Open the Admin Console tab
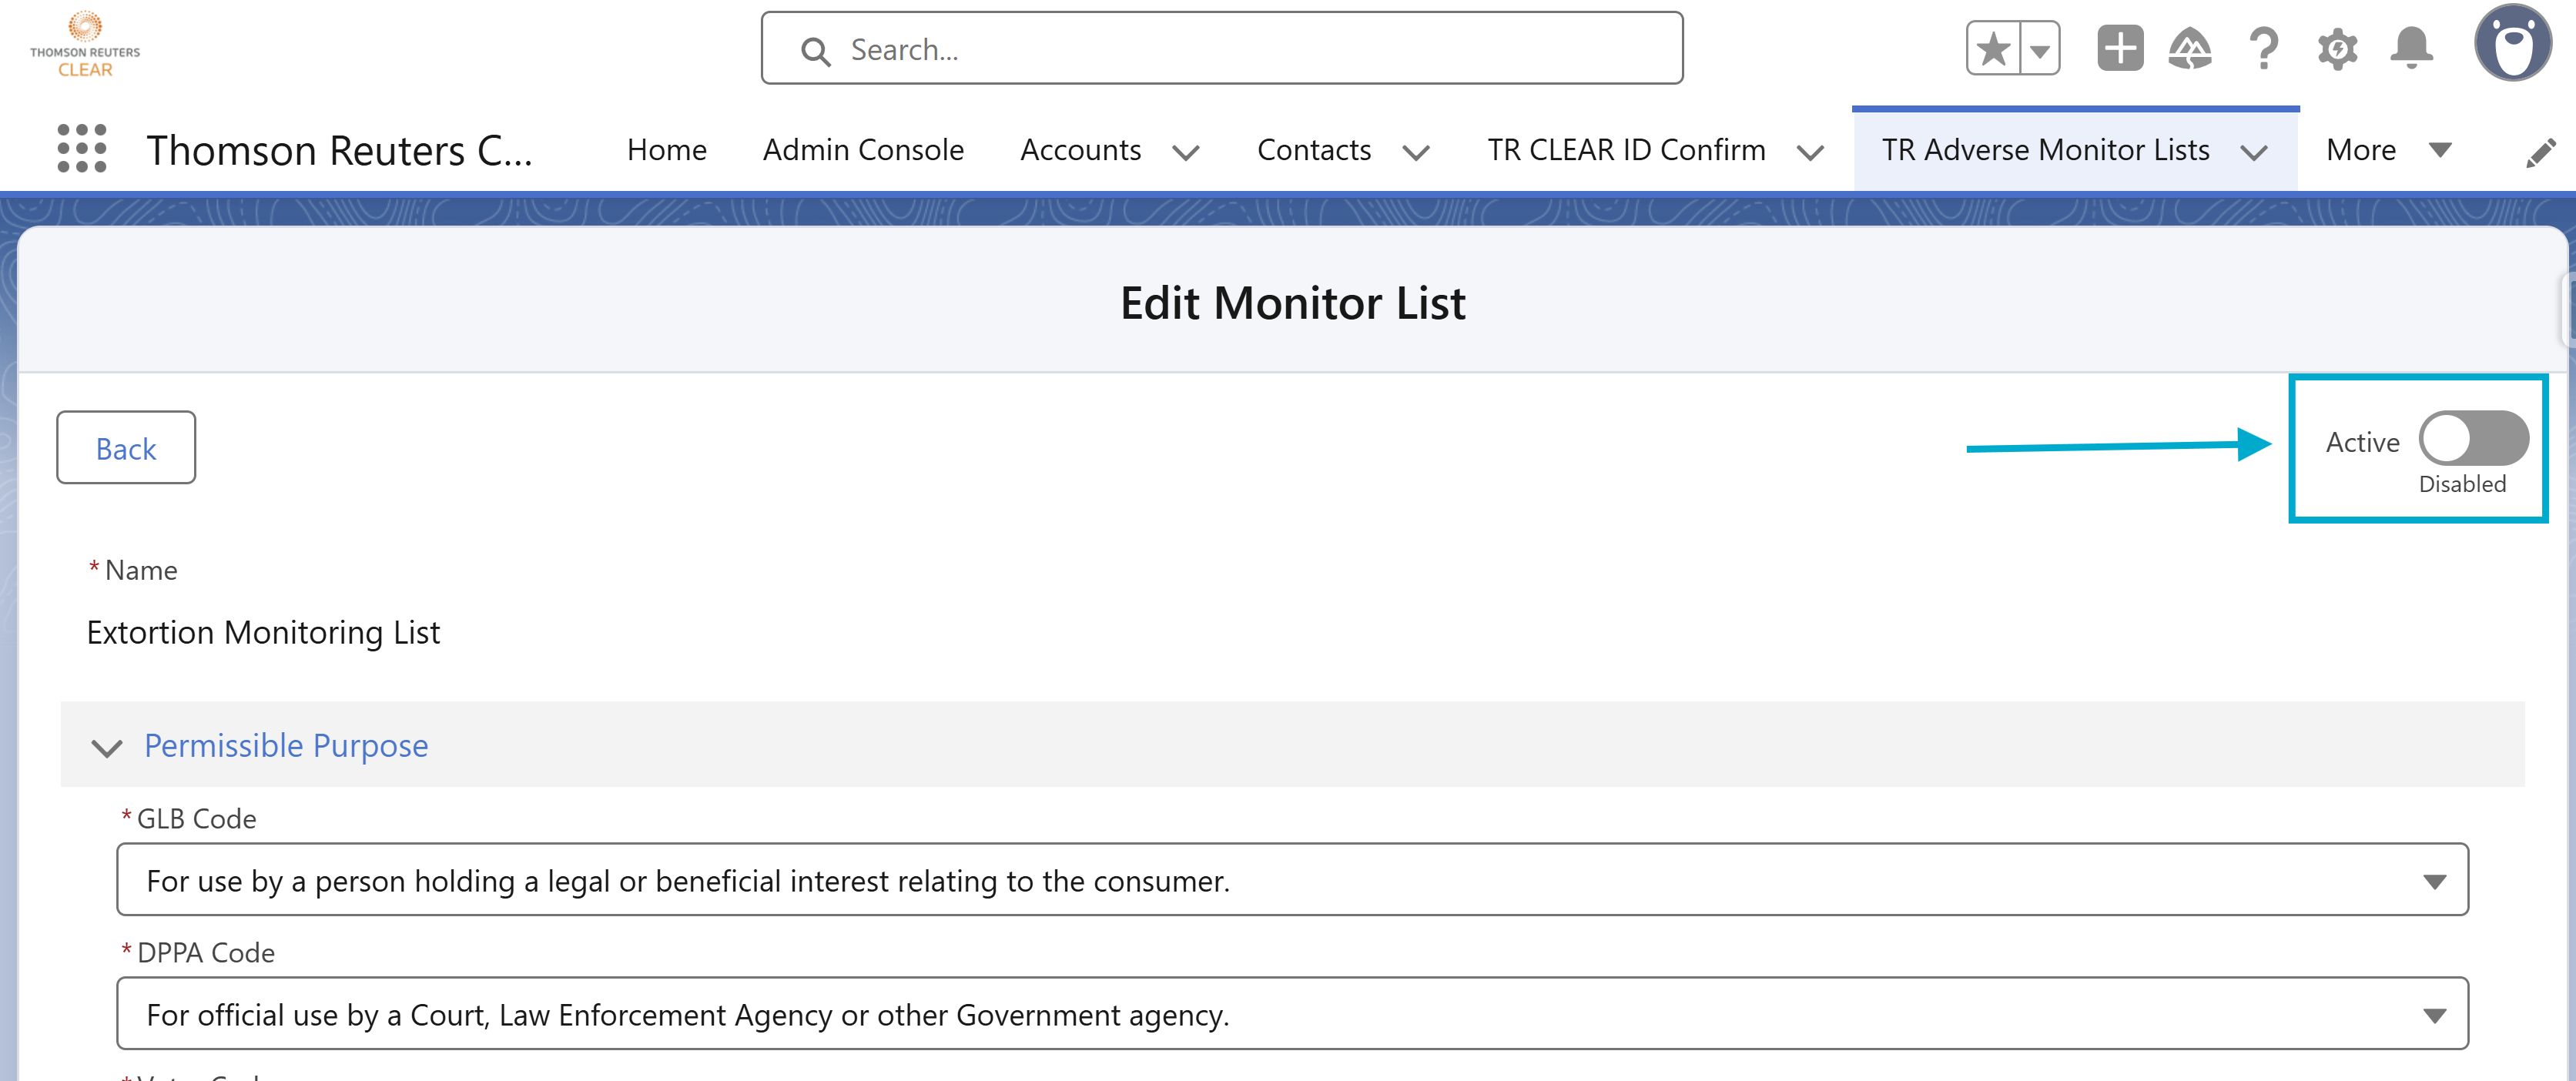 (x=863, y=150)
